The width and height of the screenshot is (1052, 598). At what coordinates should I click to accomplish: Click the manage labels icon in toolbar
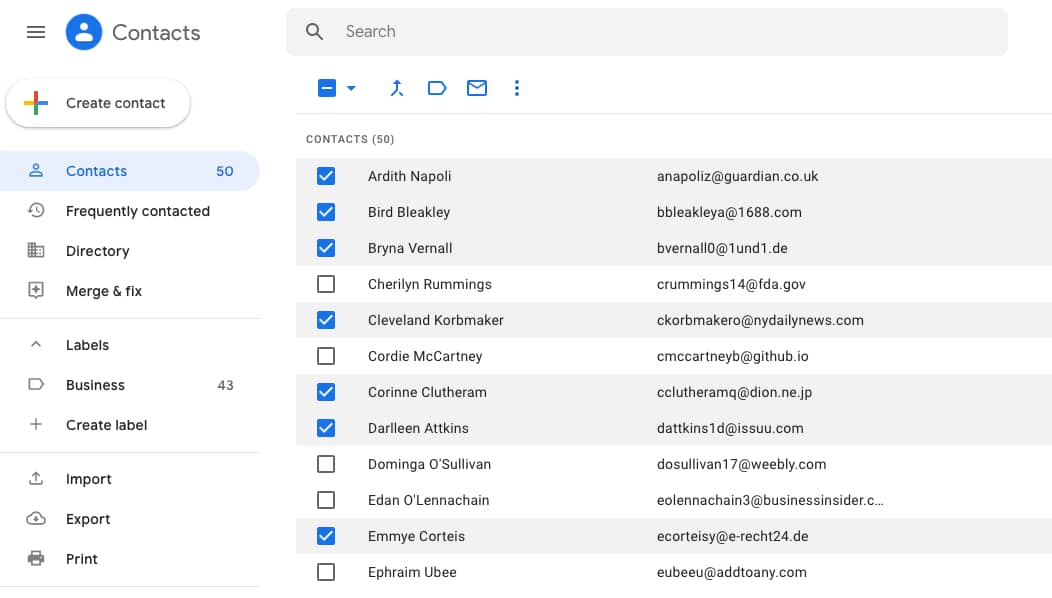click(437, 88)
